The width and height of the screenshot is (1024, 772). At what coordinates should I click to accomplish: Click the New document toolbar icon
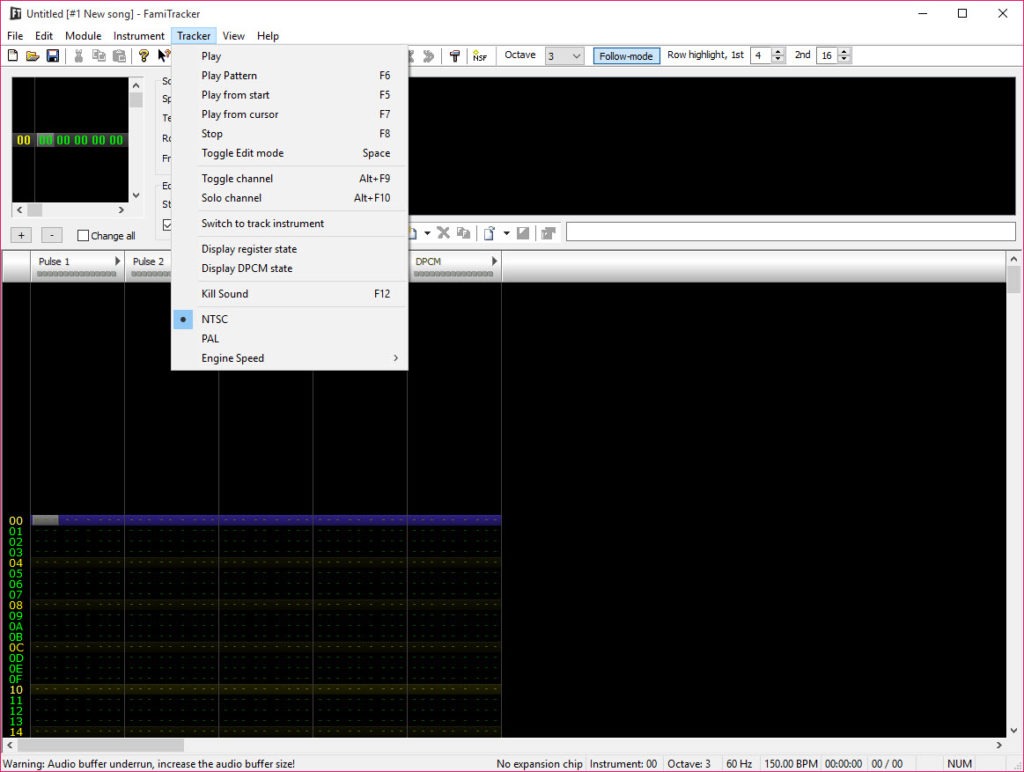click(13, 56)
